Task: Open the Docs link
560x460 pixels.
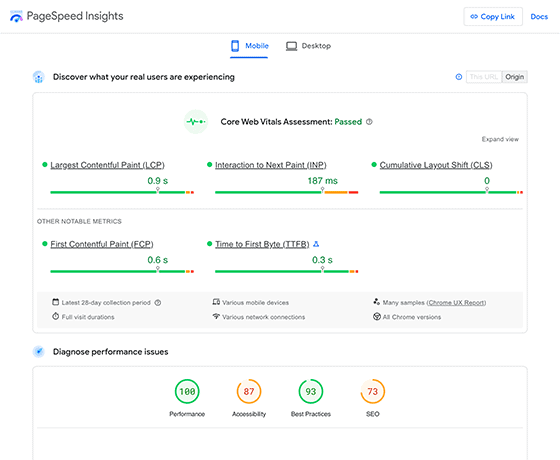Action: tap(539, 17)
